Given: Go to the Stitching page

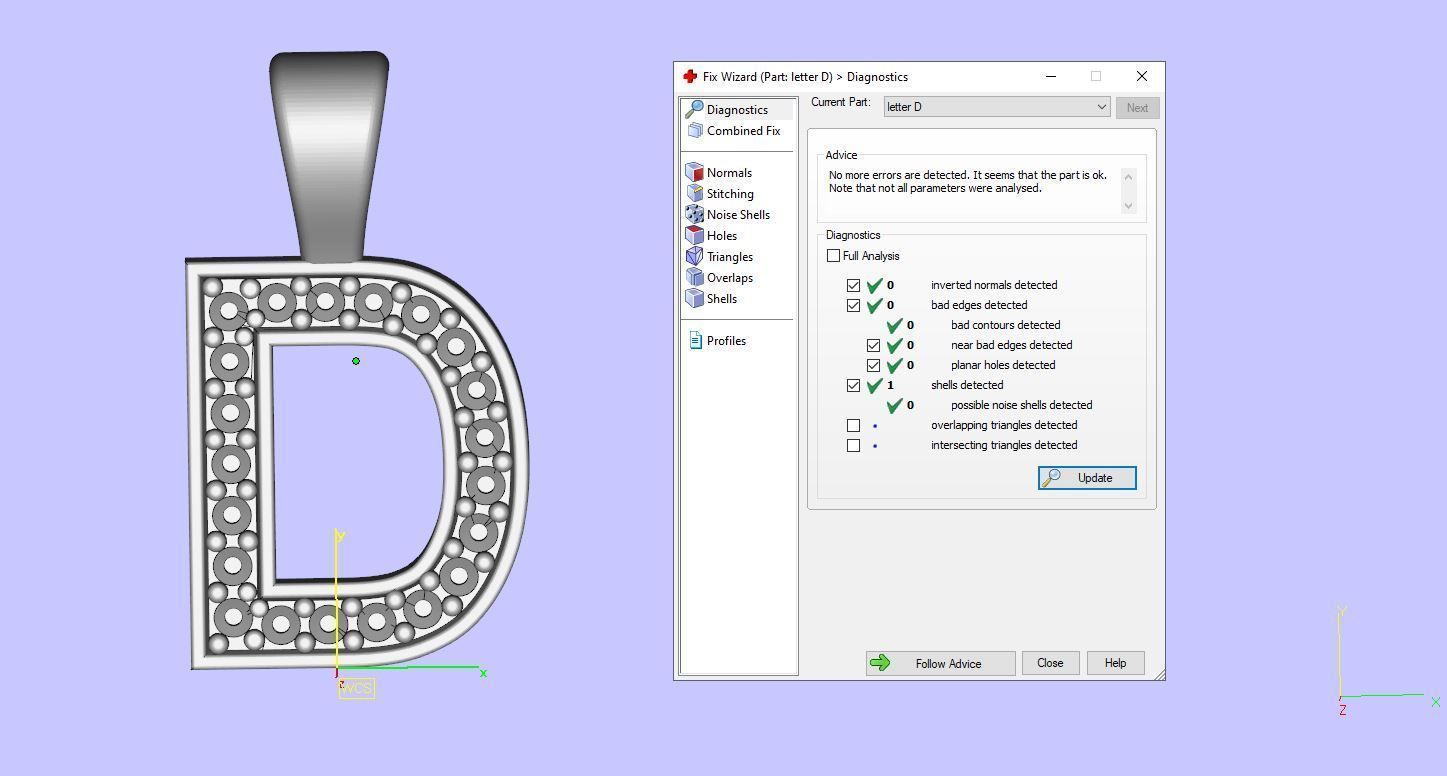Looking at the screenshot, I should (730, 194).
